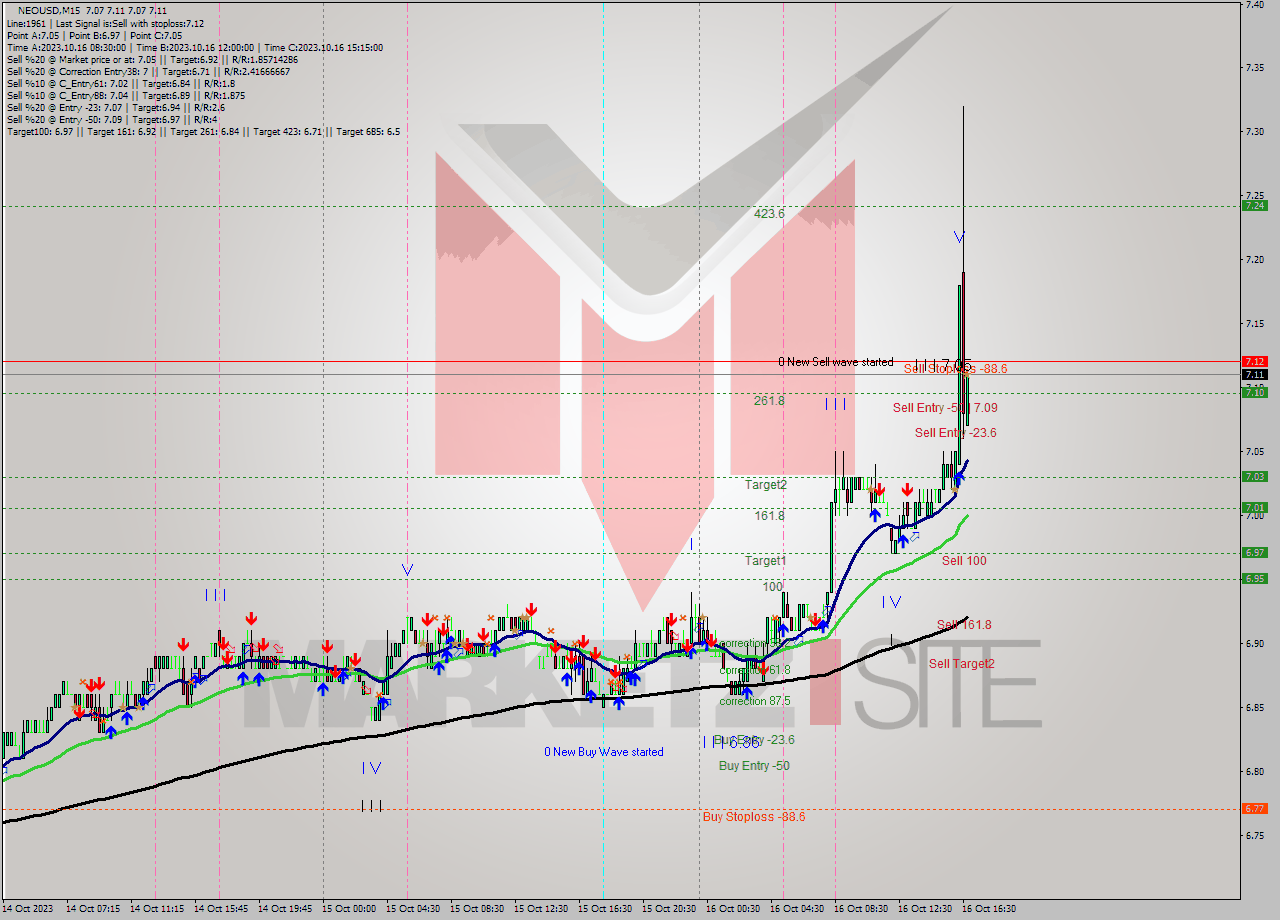Click the 'Sell Stoploss -88.6' label
The height and width of the screenshot is (920, 1280).
[955, 369]
